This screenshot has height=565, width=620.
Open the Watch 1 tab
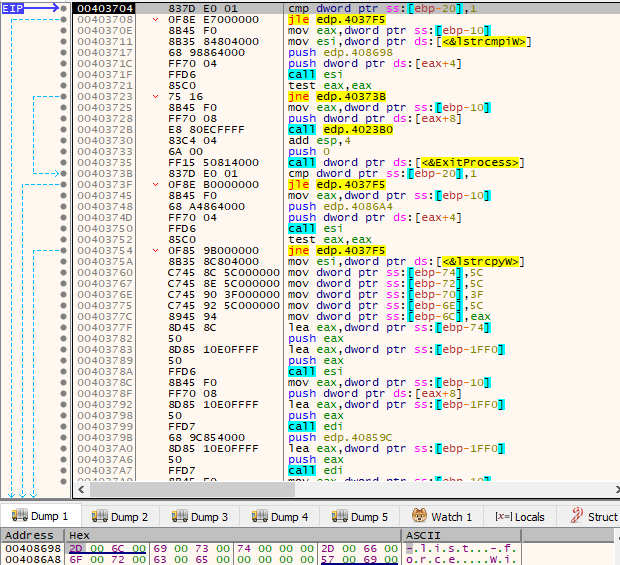(x=442, y=516)
